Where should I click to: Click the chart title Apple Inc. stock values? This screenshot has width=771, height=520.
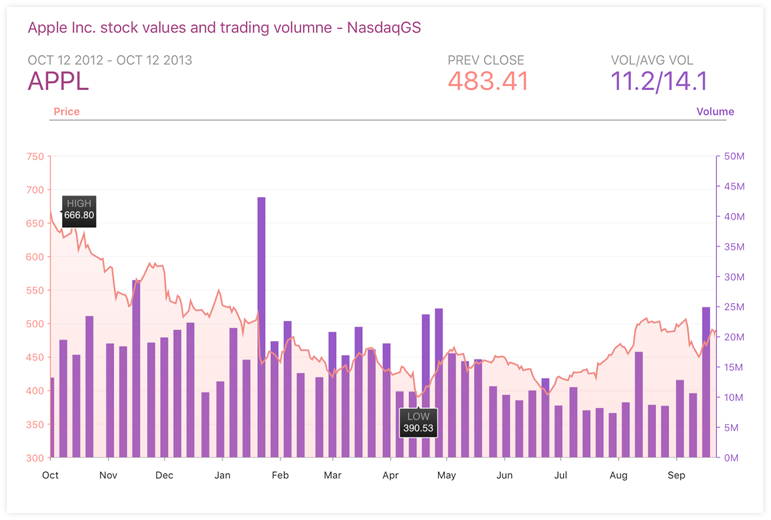click(x=224, y=28)
